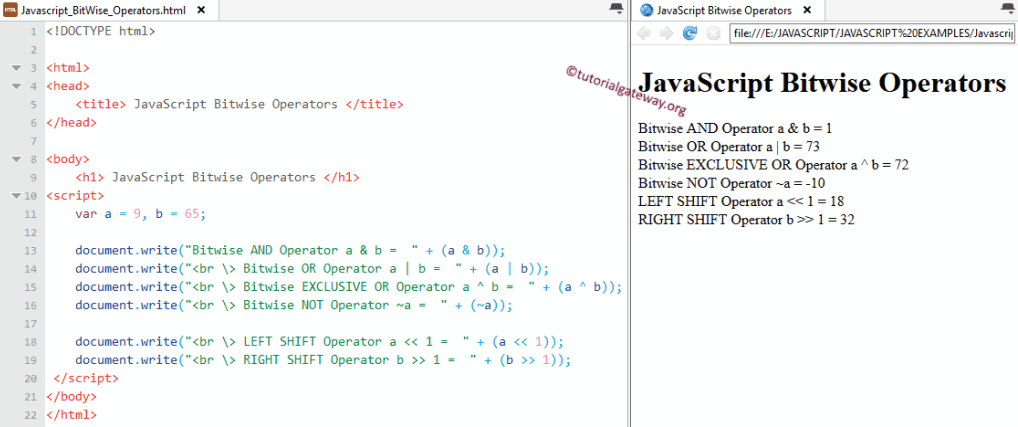This screenshot has width=1018, height=427.
Task: Click the globe icon on browser tab
Action: click(646, 10)
